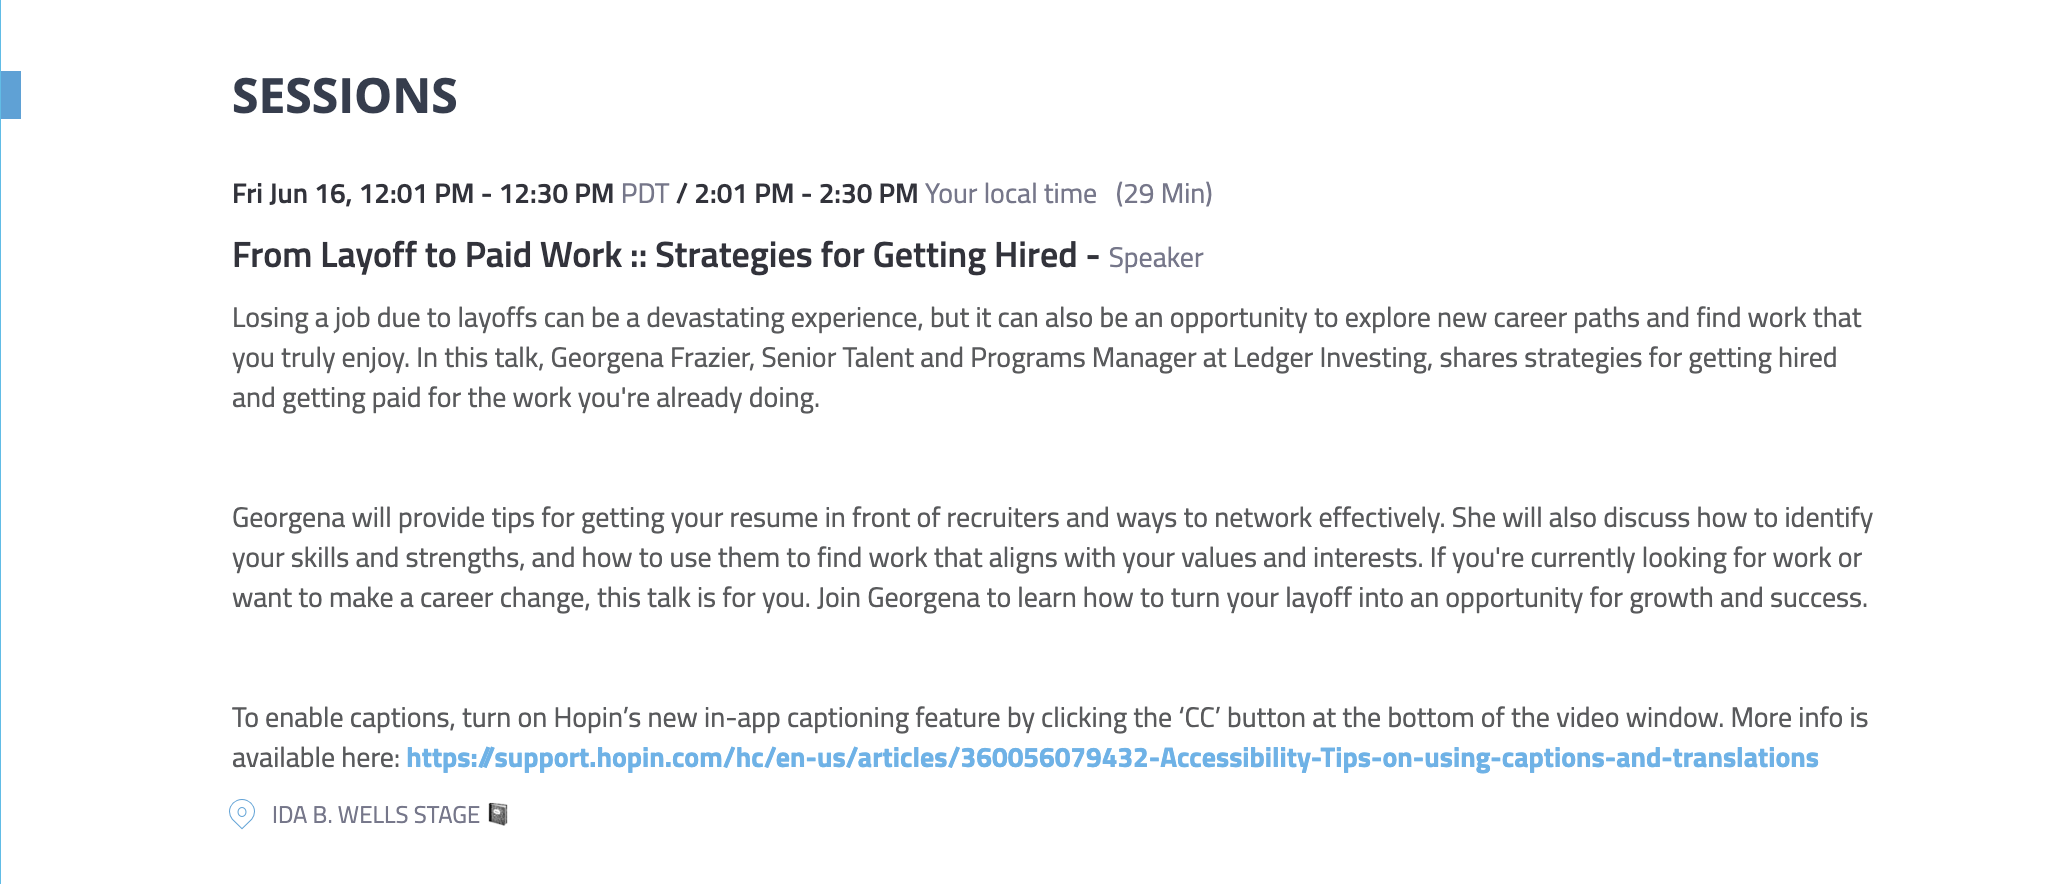The height and width of the screenshot is (884, 2050).
Task: Click the Join Georgena to learn sentence
Action: tap(1340, 598)
